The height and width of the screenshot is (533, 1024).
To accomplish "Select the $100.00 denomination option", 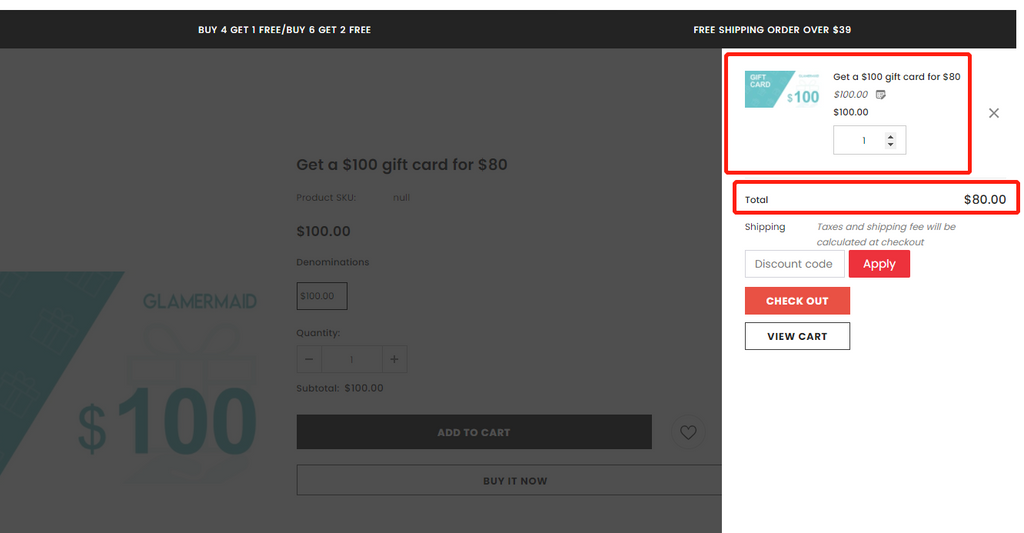I will pyautogui.click(x=322, y=296).
